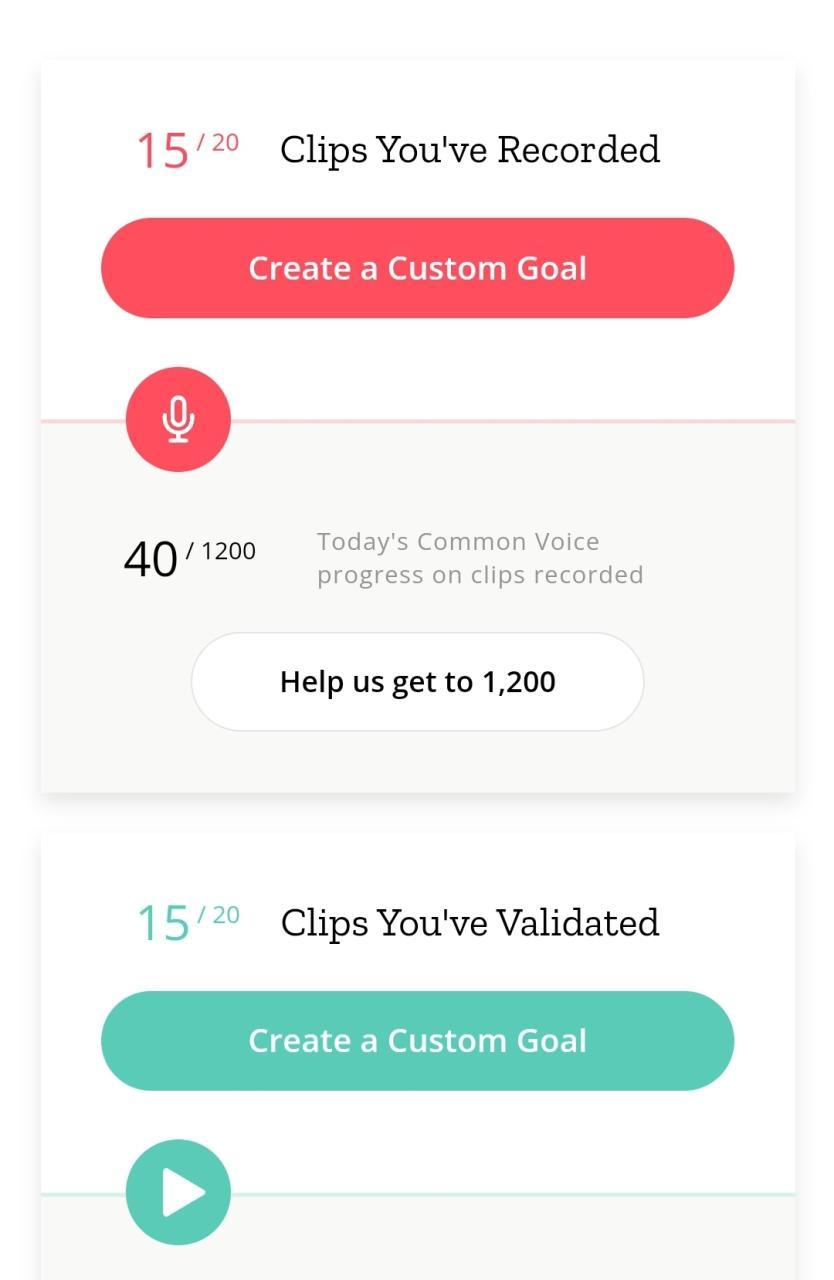Tap the green Create a Custom Goal button
Viewport: 834px width, 1280px height.
[417, 1041]
